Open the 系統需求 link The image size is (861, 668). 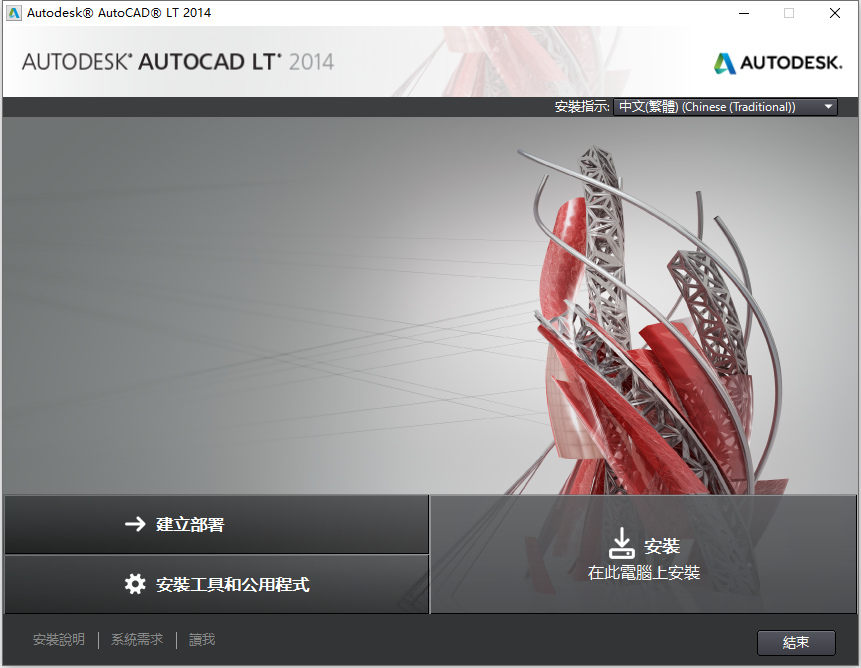coord(137,639)
